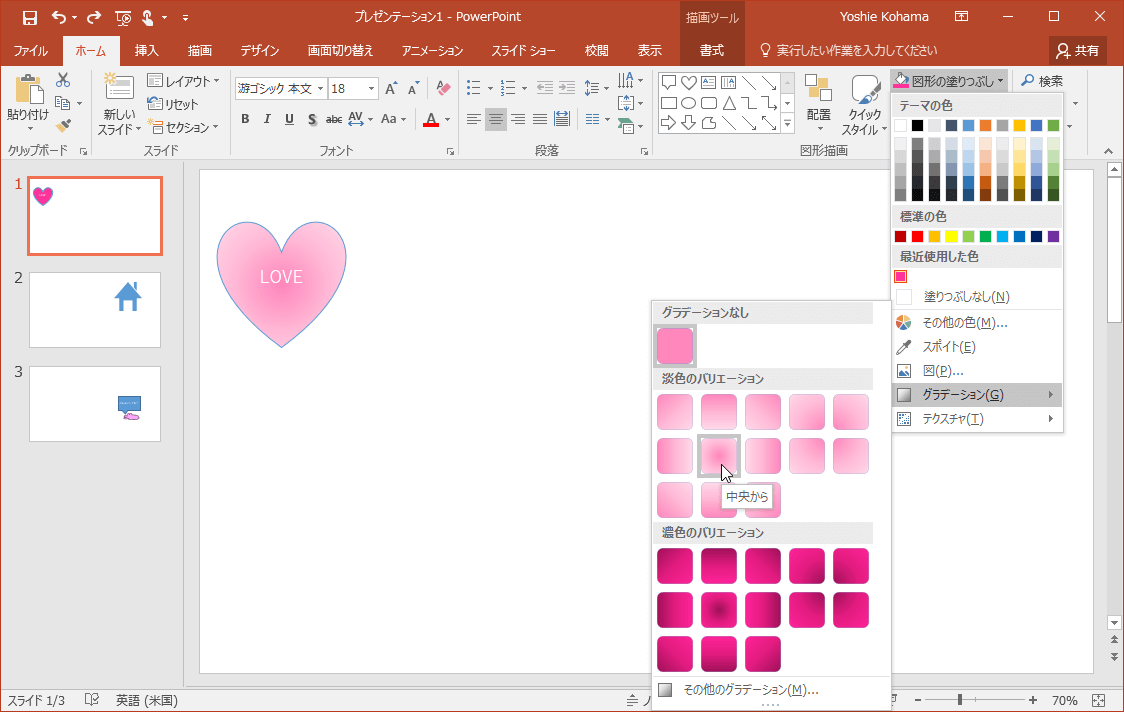Click the Save icon in title bar
Screen dimensions: 1124x712
coord(29,17)
